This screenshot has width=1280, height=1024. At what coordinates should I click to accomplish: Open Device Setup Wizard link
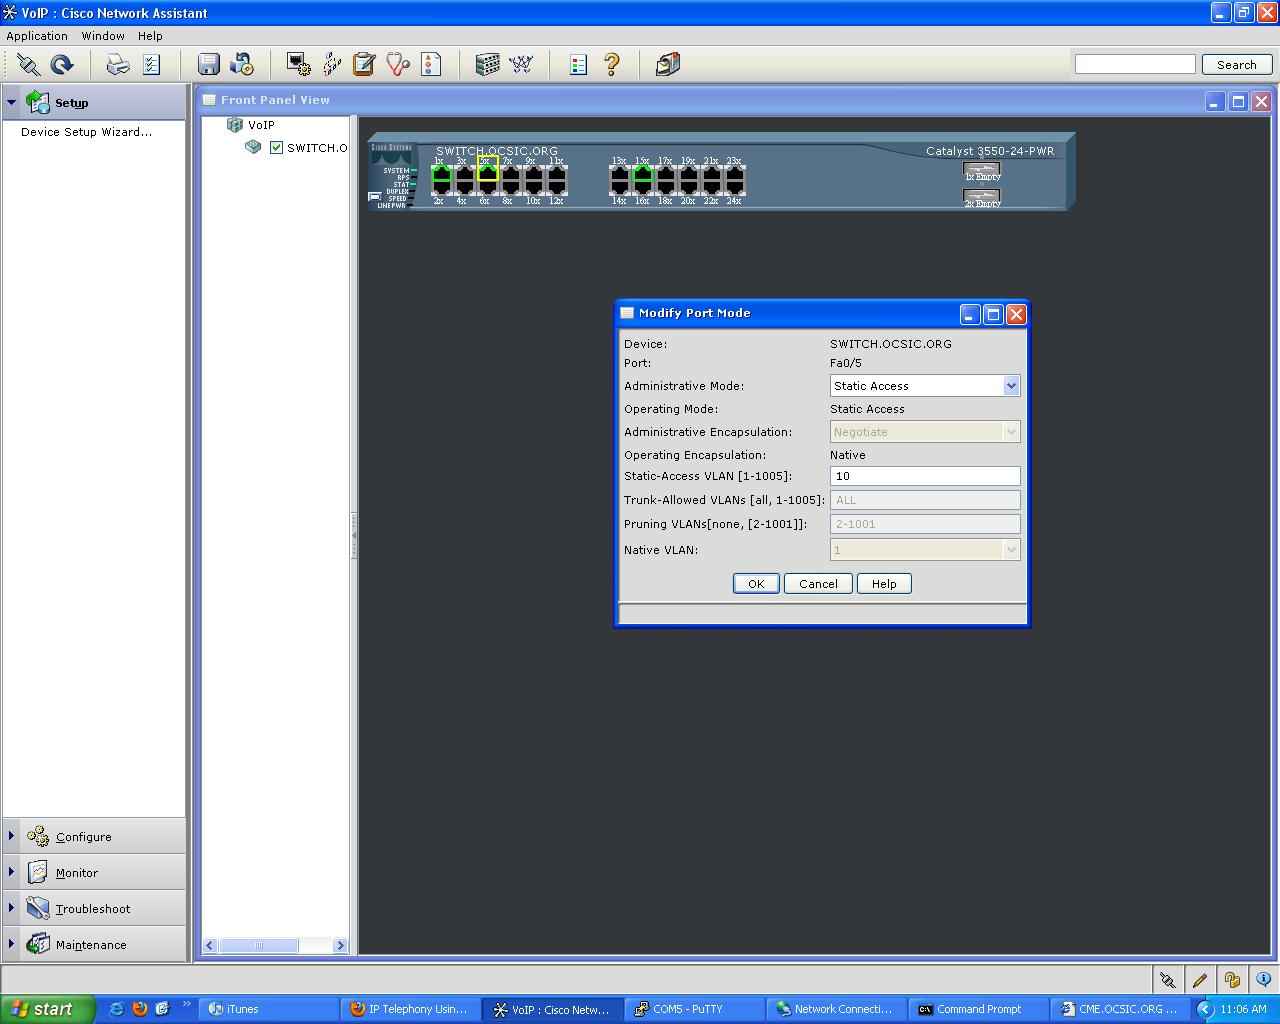pyautogui.click(x=87, y=132)
